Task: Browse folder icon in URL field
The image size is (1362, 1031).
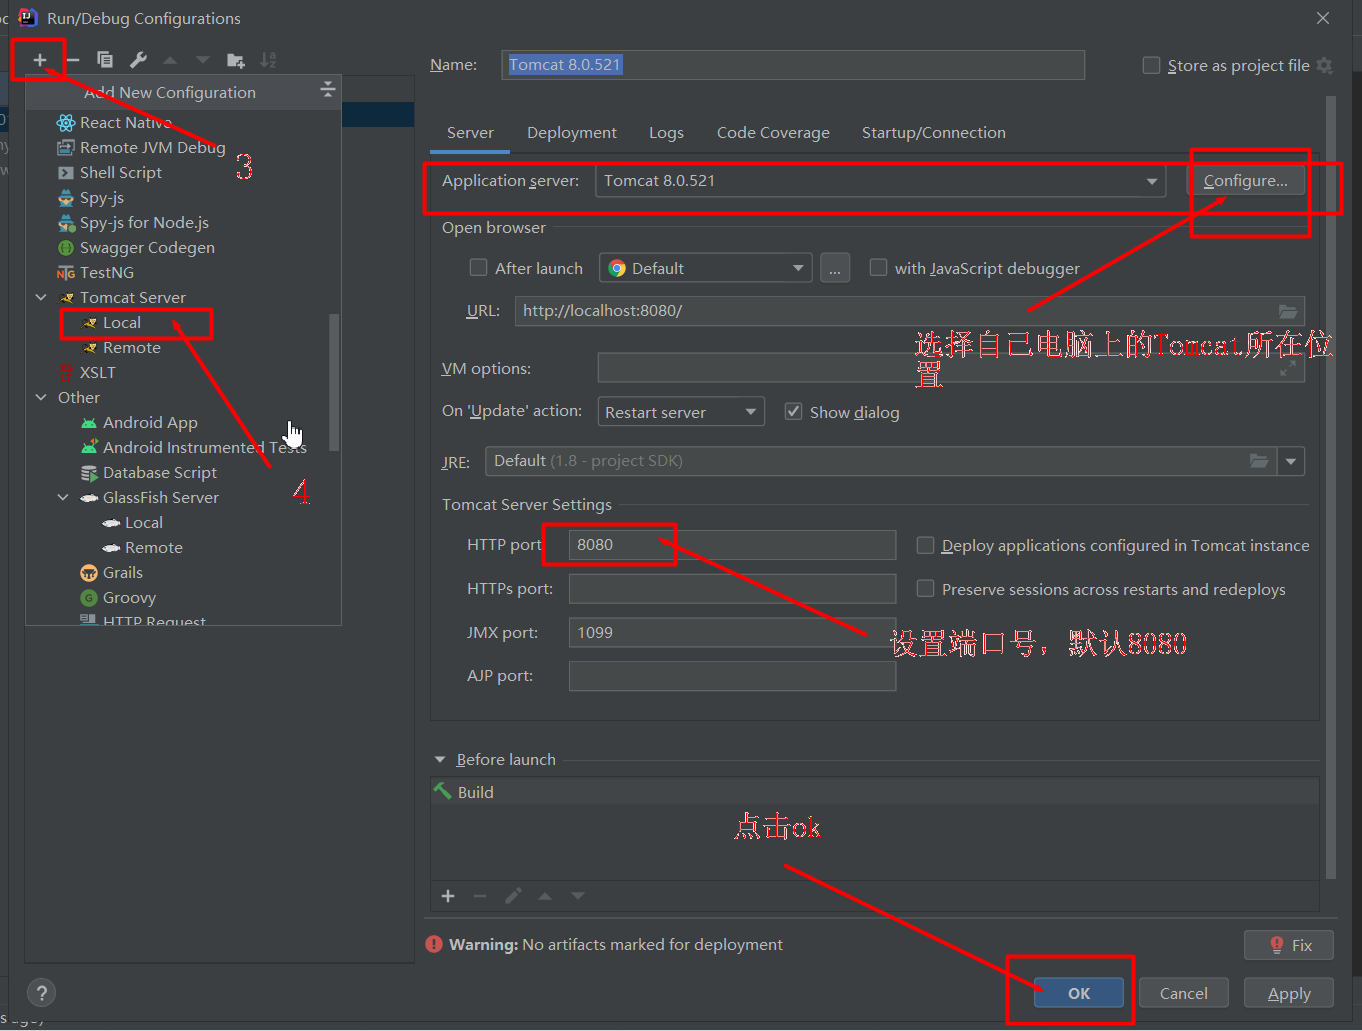Action: coord(1288,311)
